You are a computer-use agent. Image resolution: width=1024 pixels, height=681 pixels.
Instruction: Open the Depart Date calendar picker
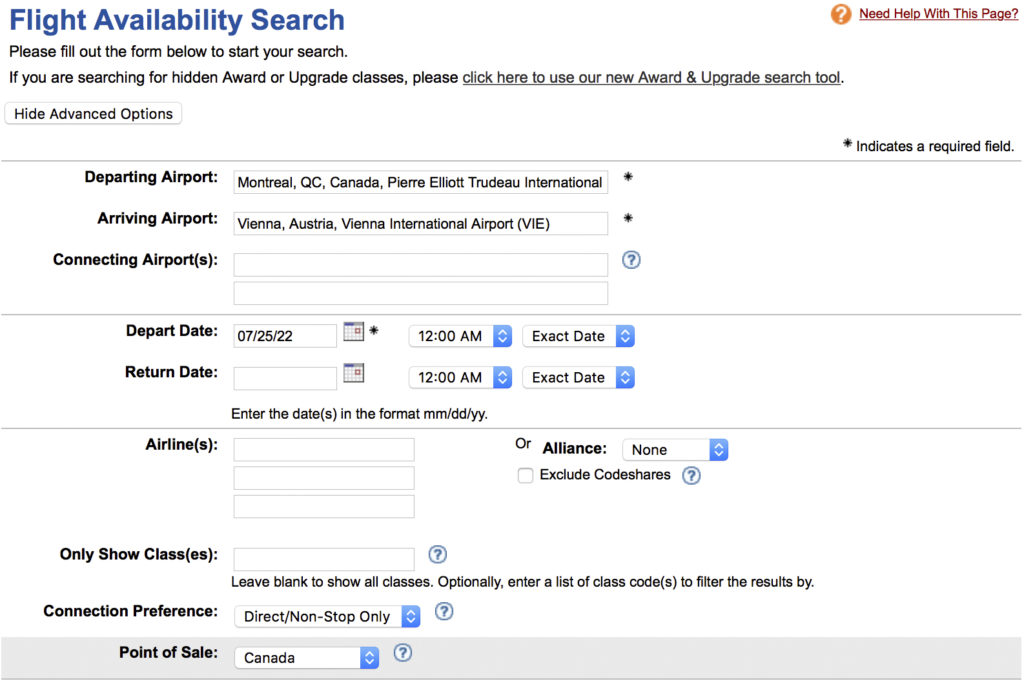353,332
